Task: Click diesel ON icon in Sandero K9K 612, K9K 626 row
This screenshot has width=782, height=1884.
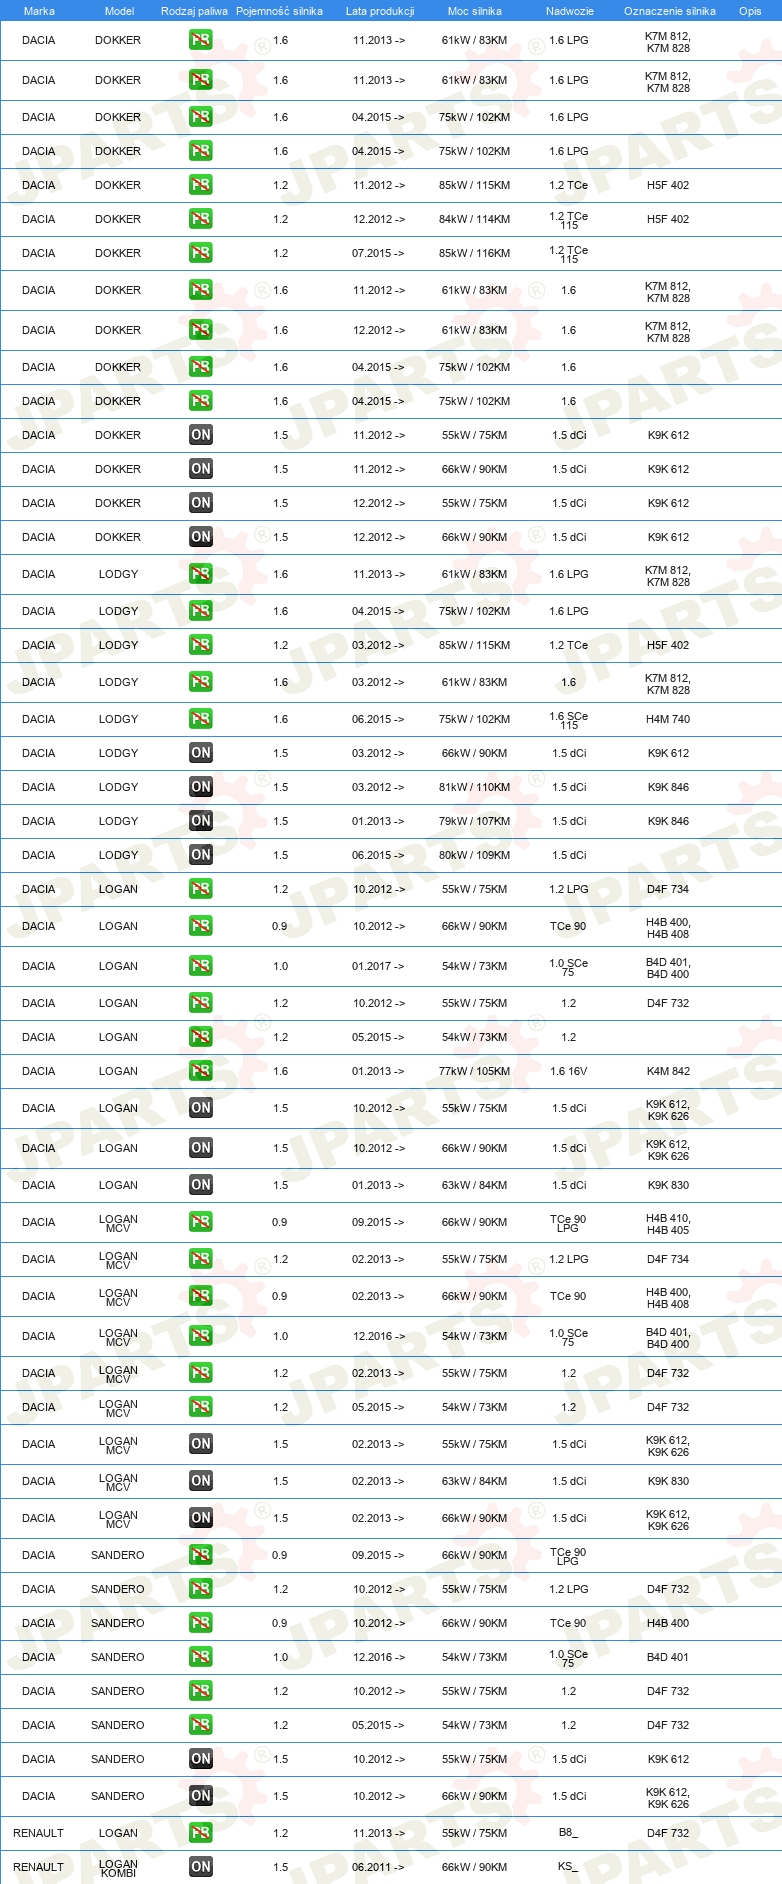Action: coord(201,1796)
